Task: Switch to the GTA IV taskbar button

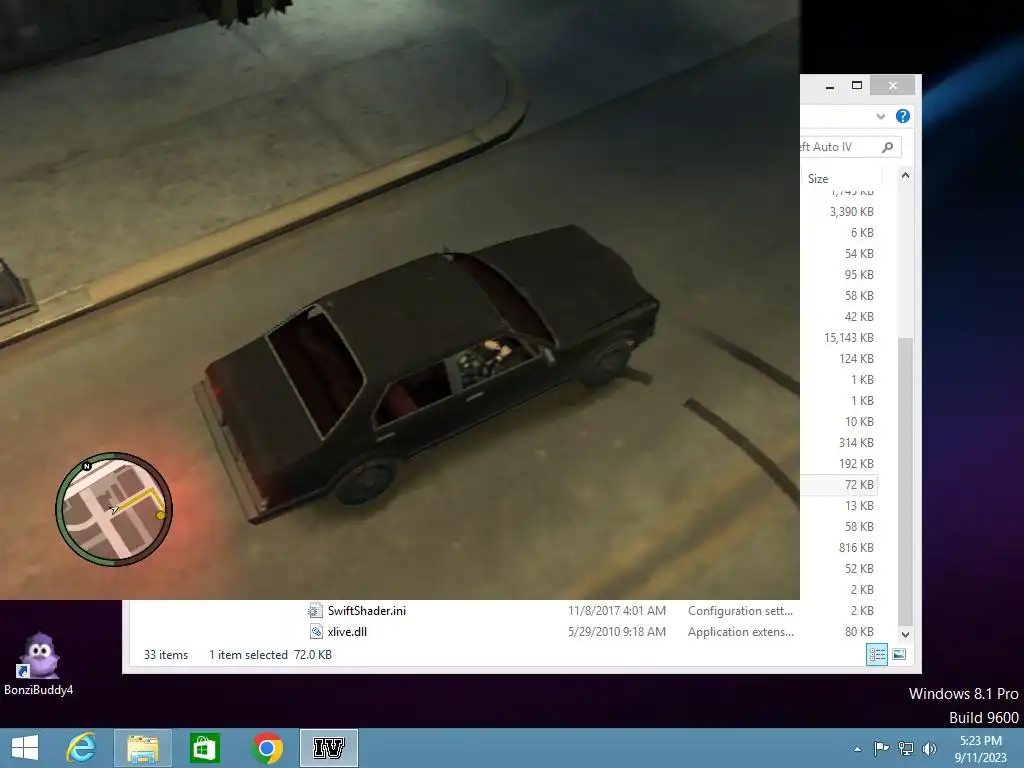Action: click(328, 748)
